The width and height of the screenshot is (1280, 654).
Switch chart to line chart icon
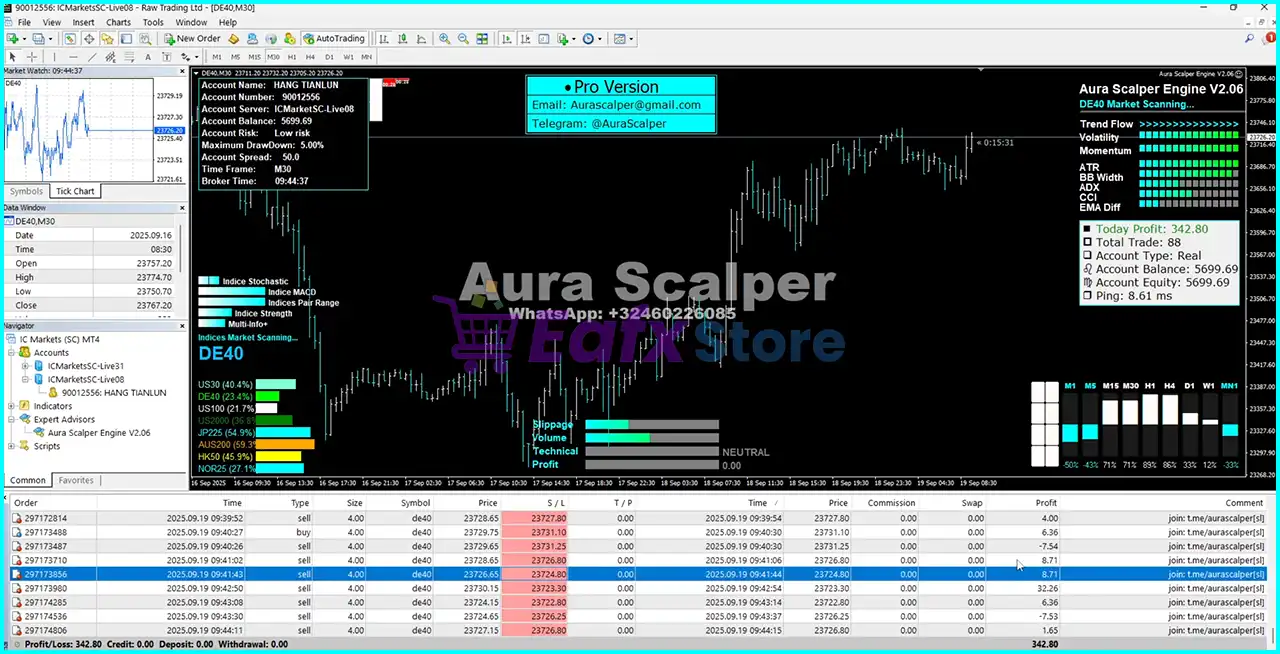click(x=421, y=39)
